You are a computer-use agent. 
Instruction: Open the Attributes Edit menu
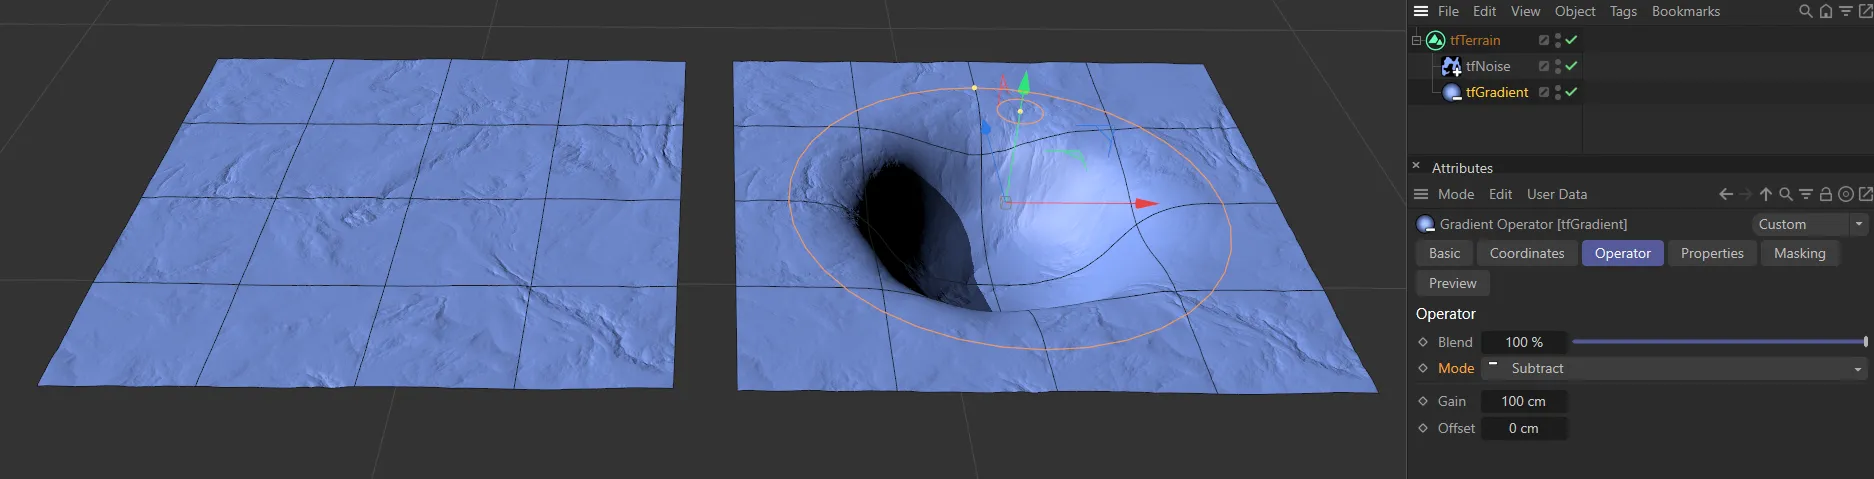(x=1500, y=194)
